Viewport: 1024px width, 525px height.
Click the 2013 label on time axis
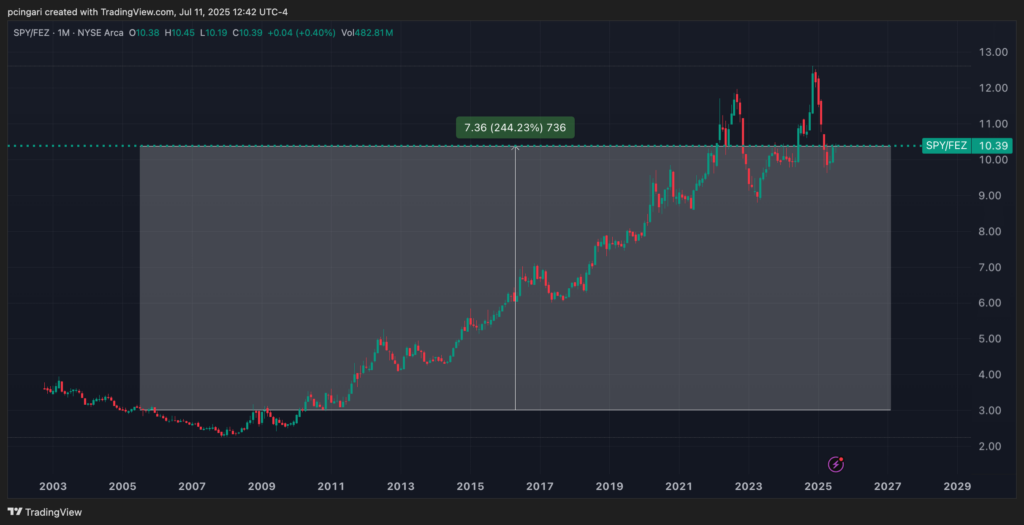[x=400, y=486]
